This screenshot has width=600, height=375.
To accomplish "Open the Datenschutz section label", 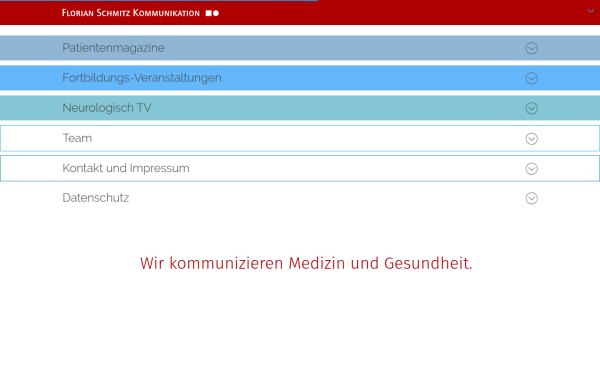I will pos(96,198).
